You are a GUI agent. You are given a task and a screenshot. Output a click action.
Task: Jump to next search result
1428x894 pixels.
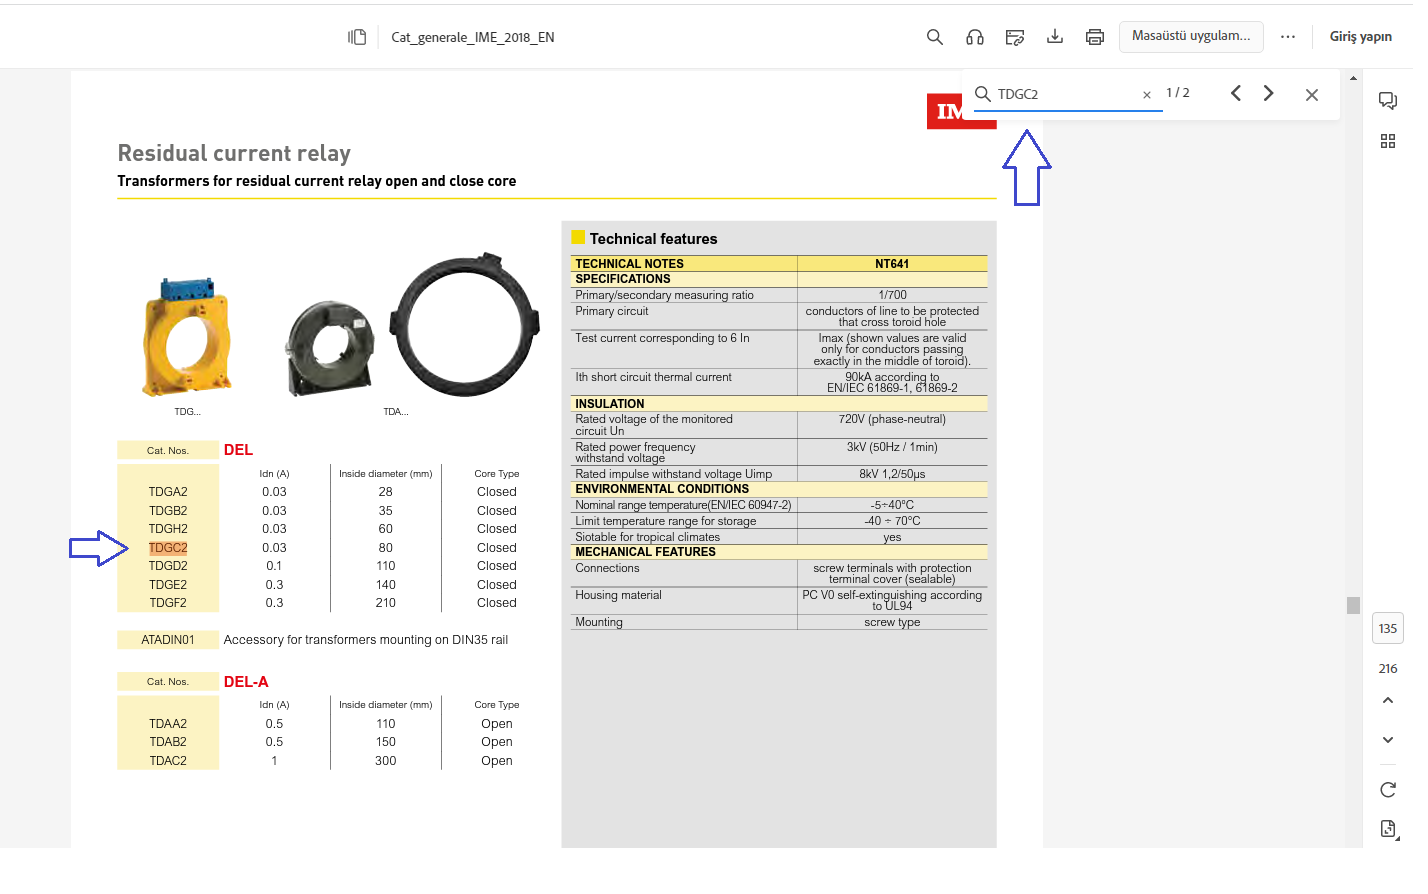[1269, 93]
